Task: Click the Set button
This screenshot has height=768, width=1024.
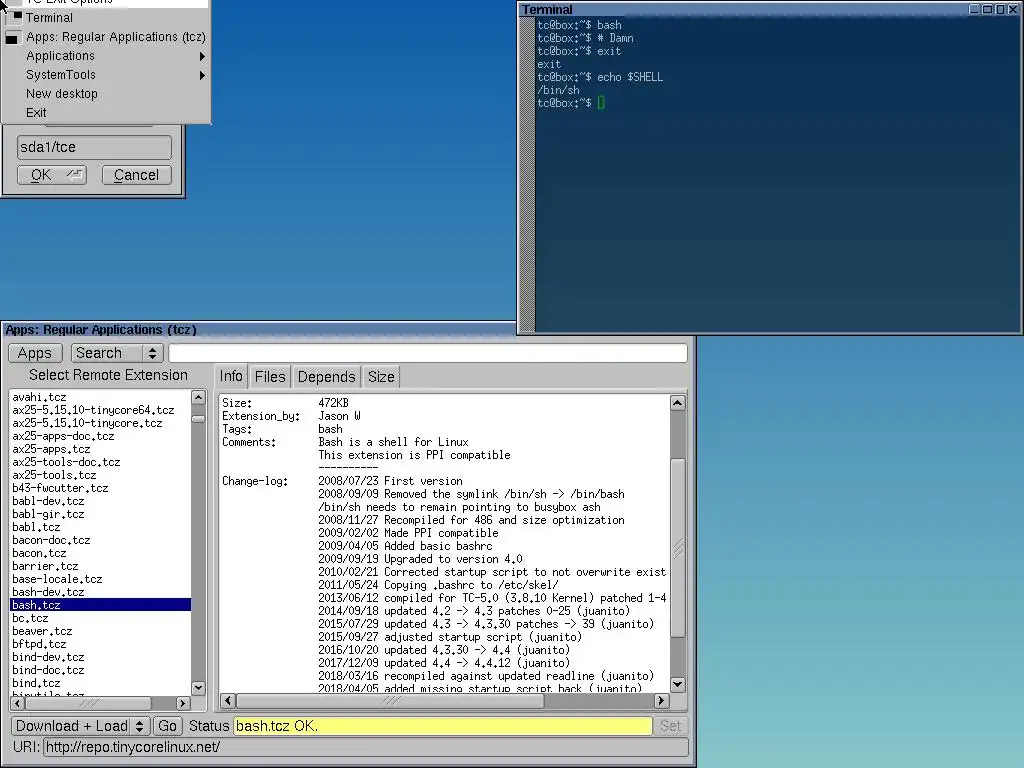Action: point(670,726)
